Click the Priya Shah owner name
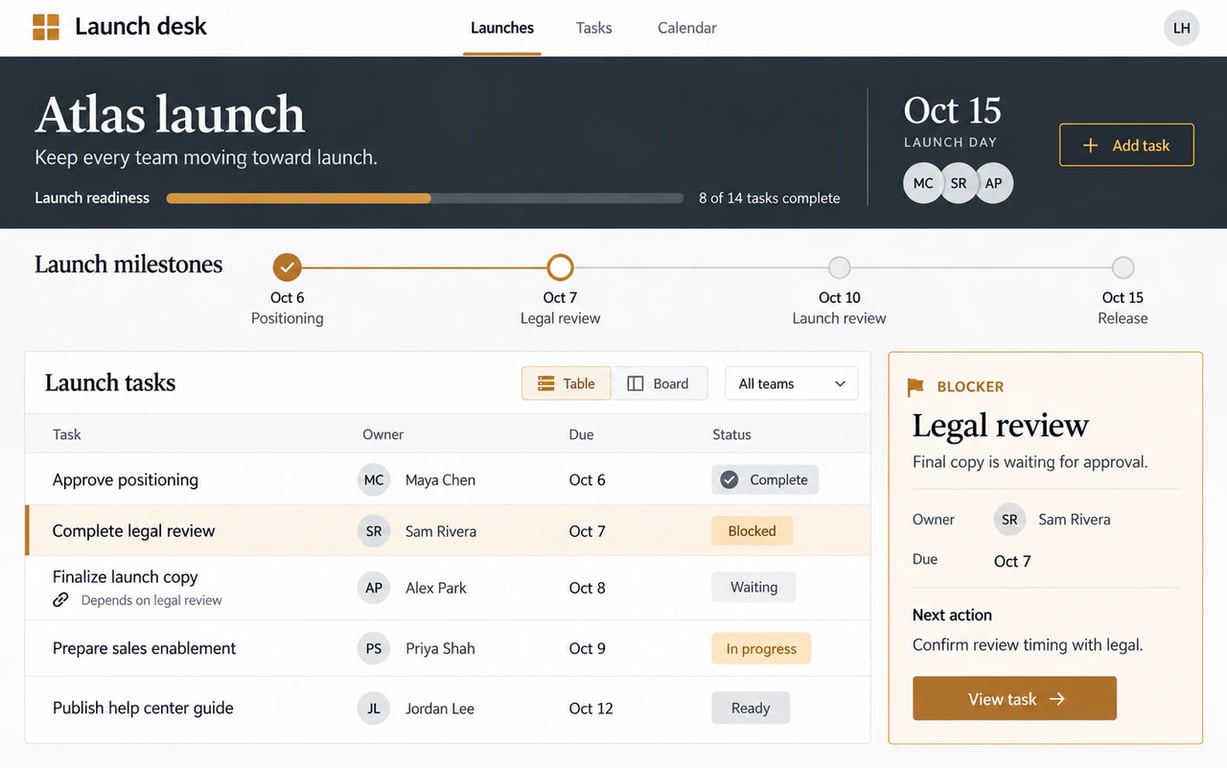This screenshot has height=768, width=1227. coord(440,648)
